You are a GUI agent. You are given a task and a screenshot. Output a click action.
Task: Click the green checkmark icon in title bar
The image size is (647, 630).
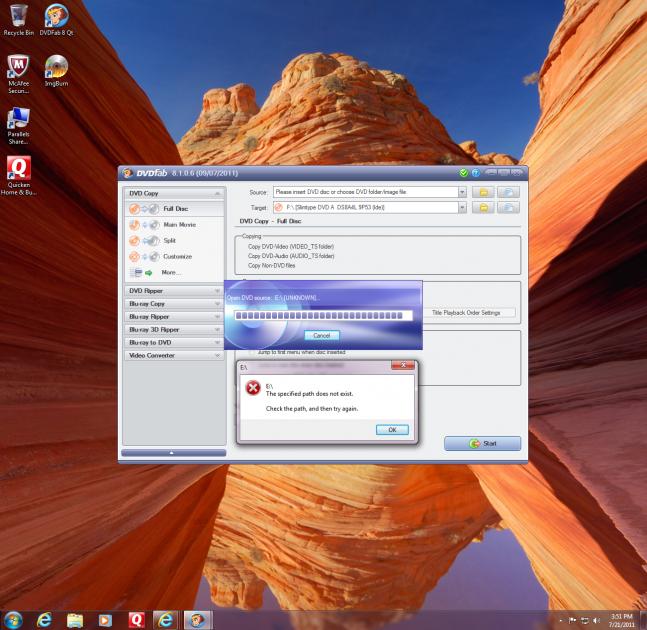point(463,173)
